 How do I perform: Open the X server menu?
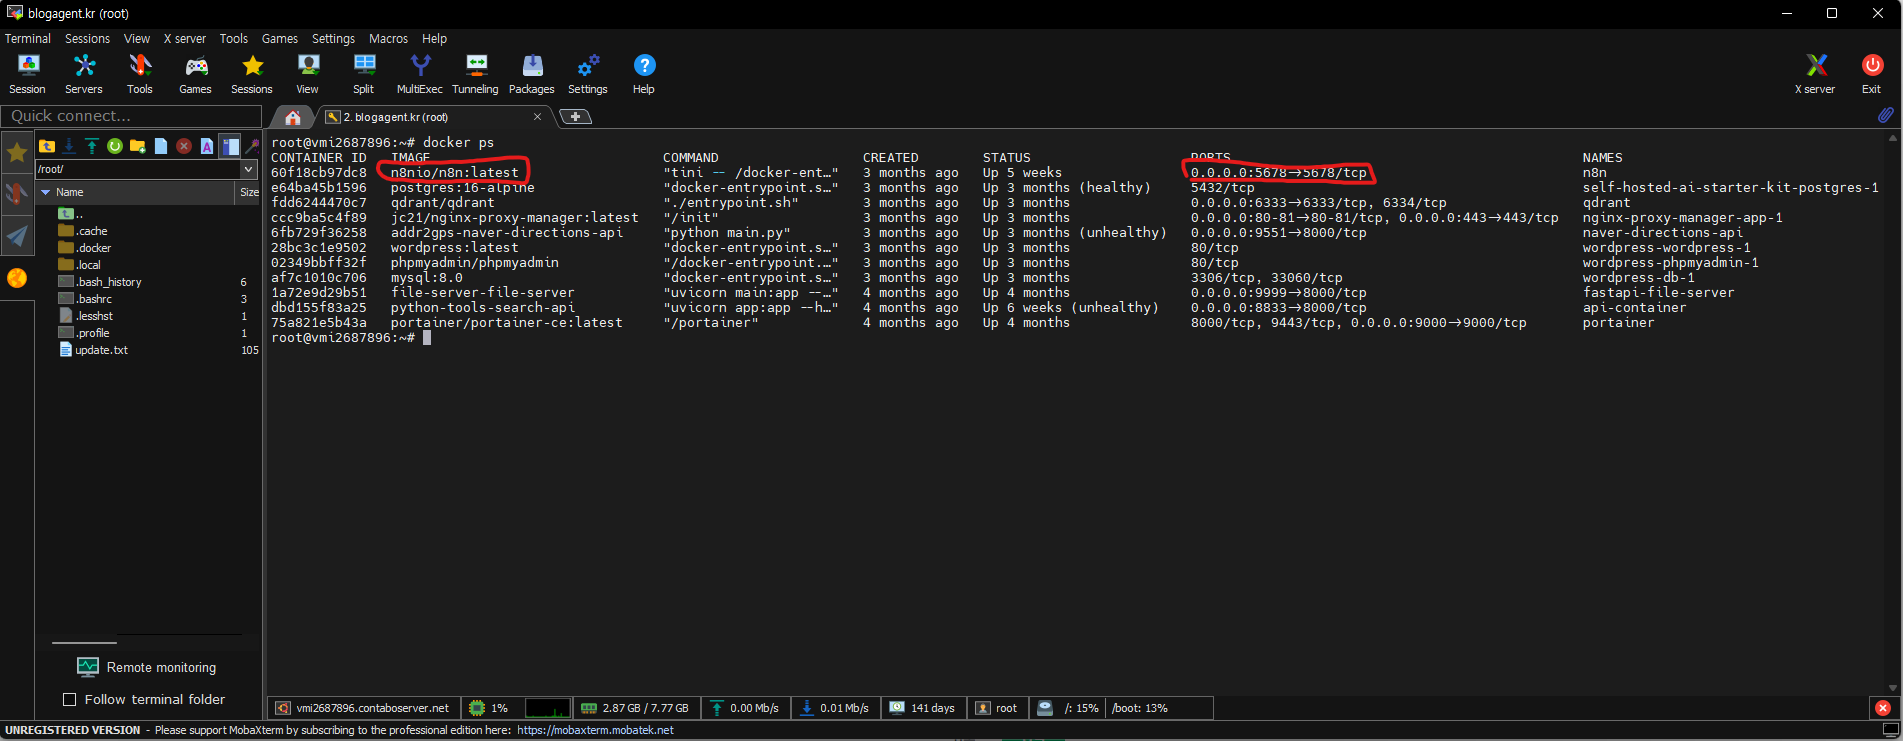click(185, 38)
